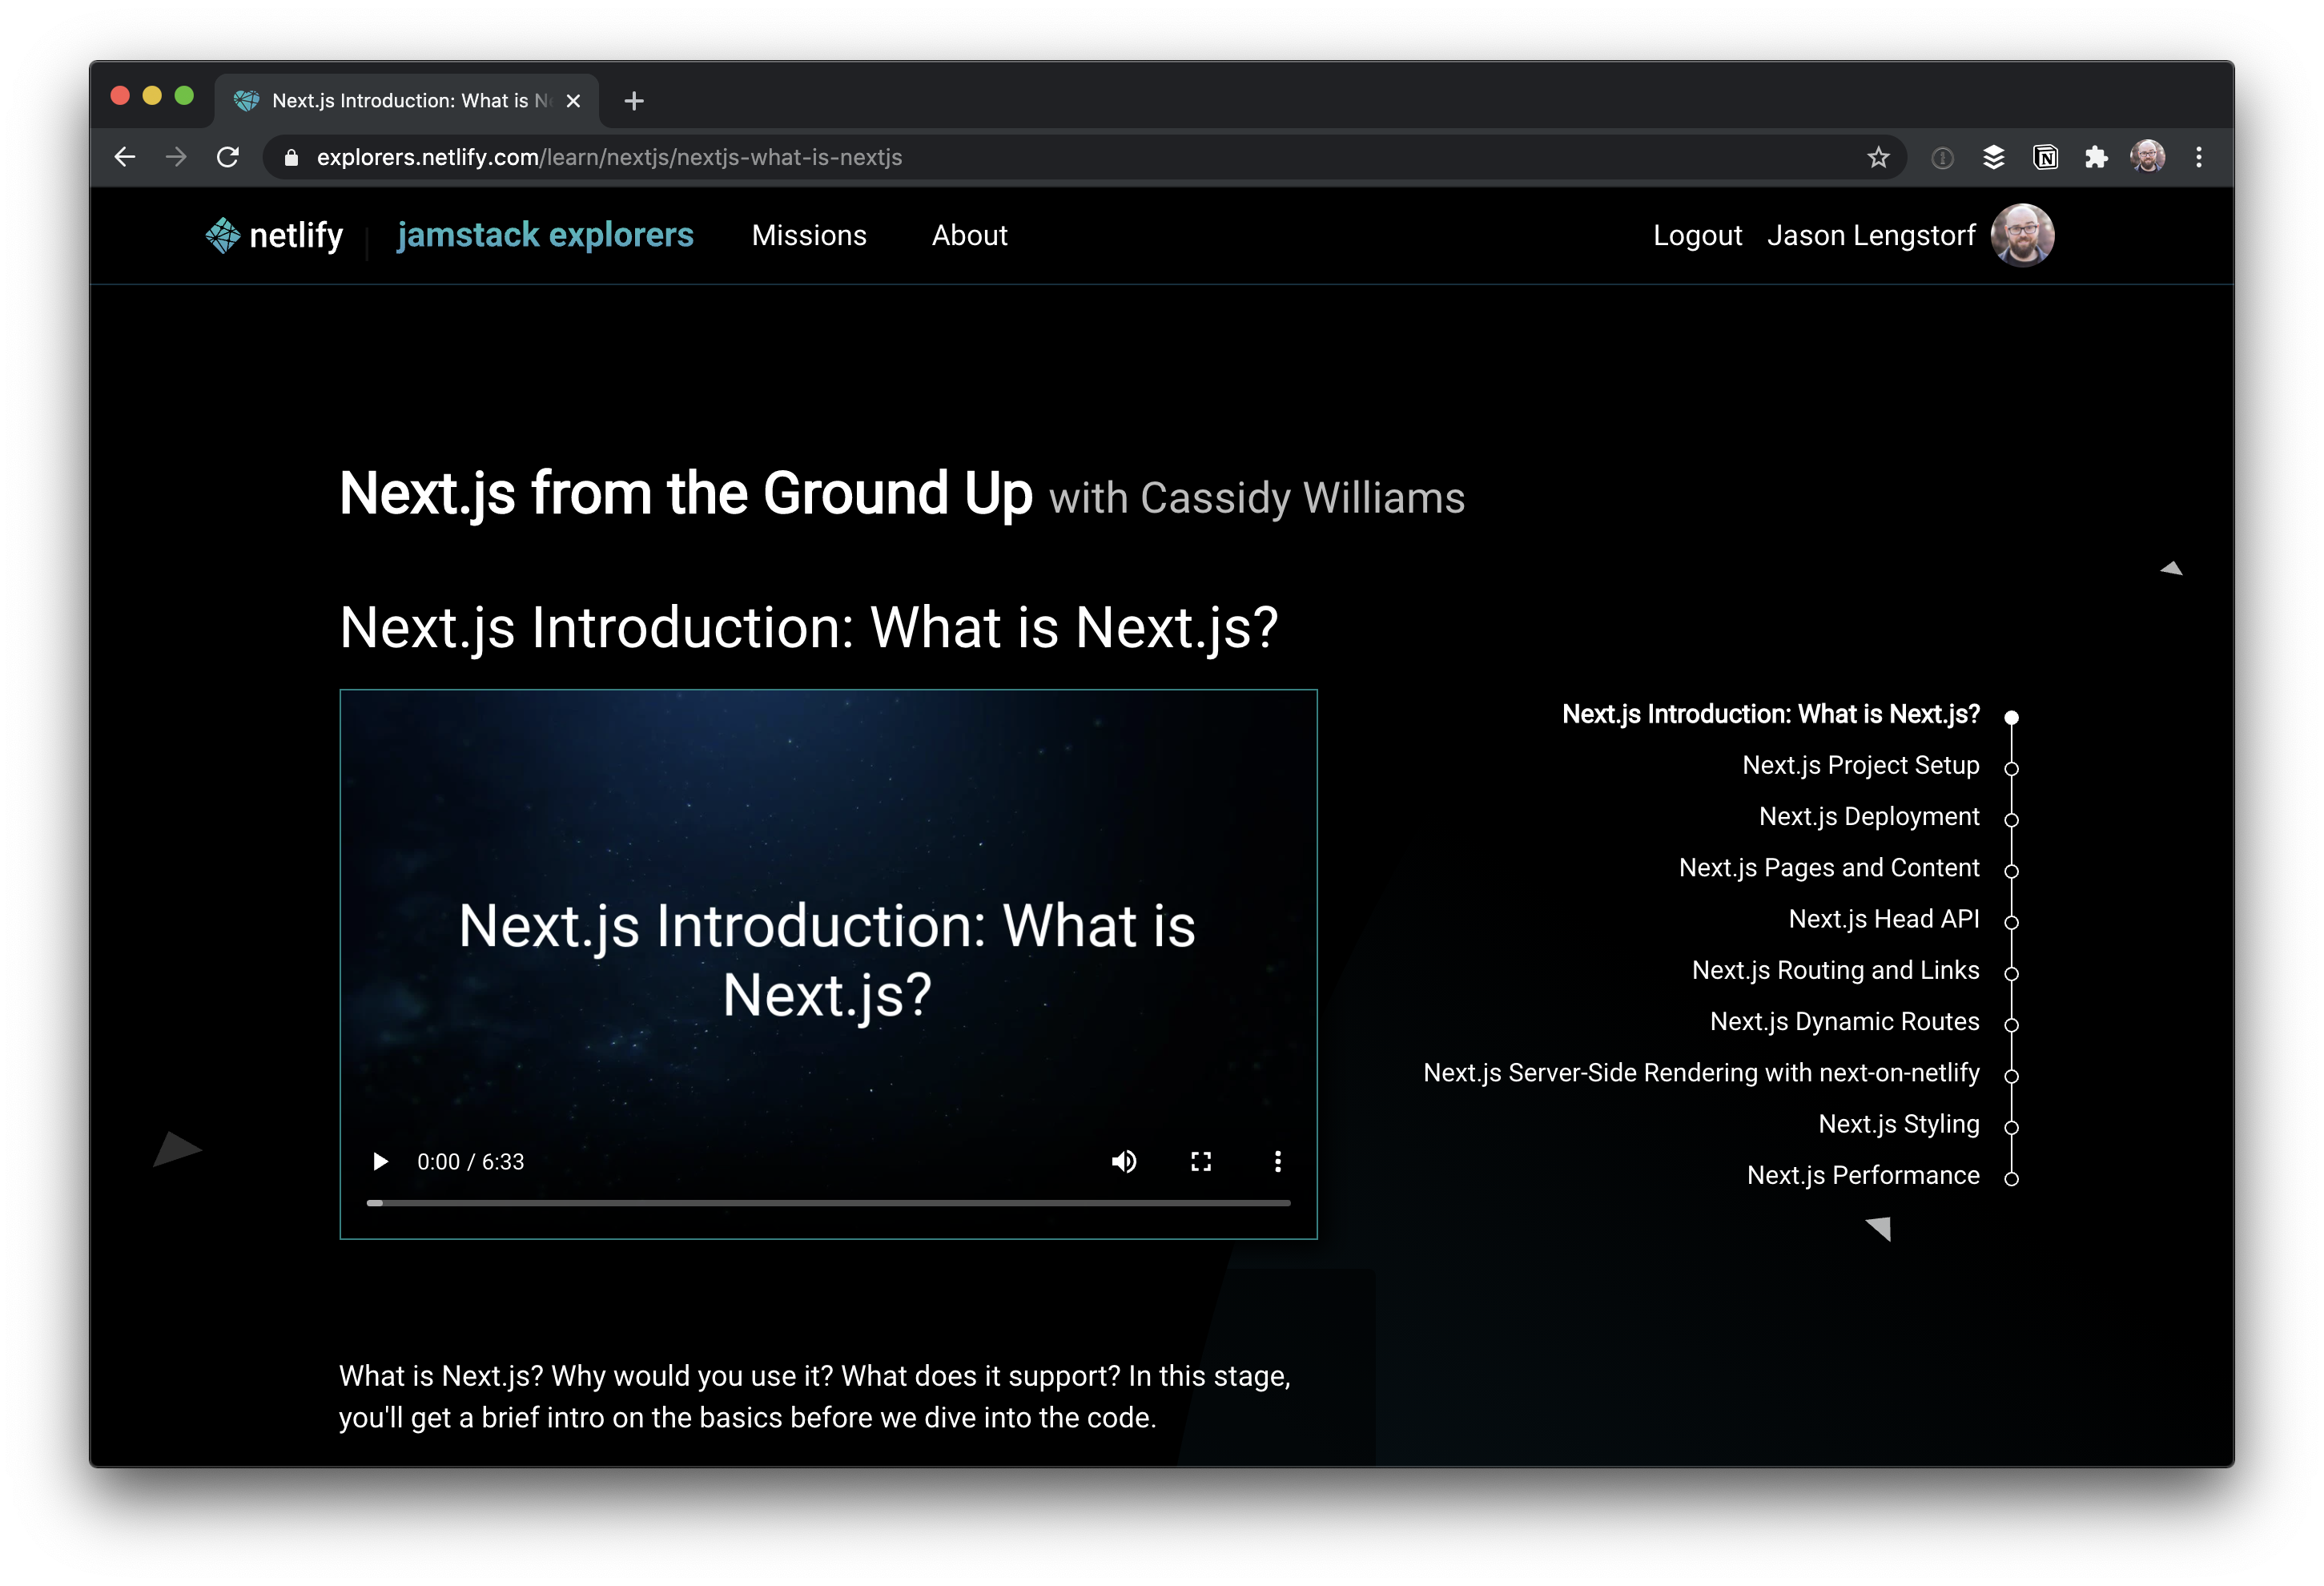Click the upward triangle arrow
This screenshot has width=2324, height=1586.
pyautogui.click(x=2172, y=567)
